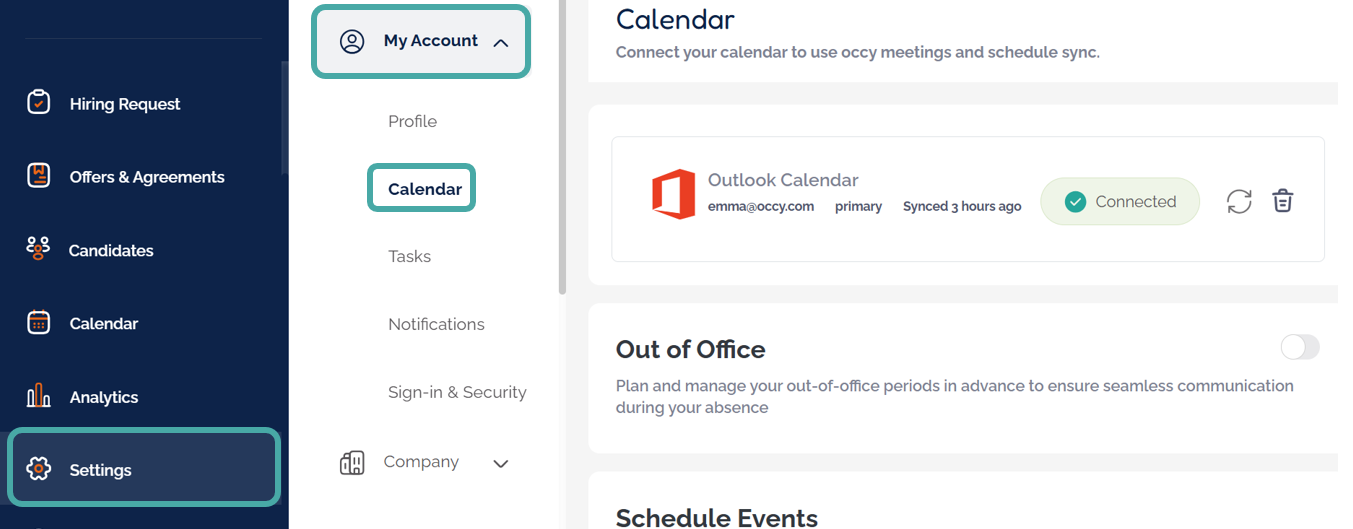Image resolution: width=1353 pixels, height=529 pixels.
Task: Click the Outlook Office logo
Action: (x=673, y=194)
